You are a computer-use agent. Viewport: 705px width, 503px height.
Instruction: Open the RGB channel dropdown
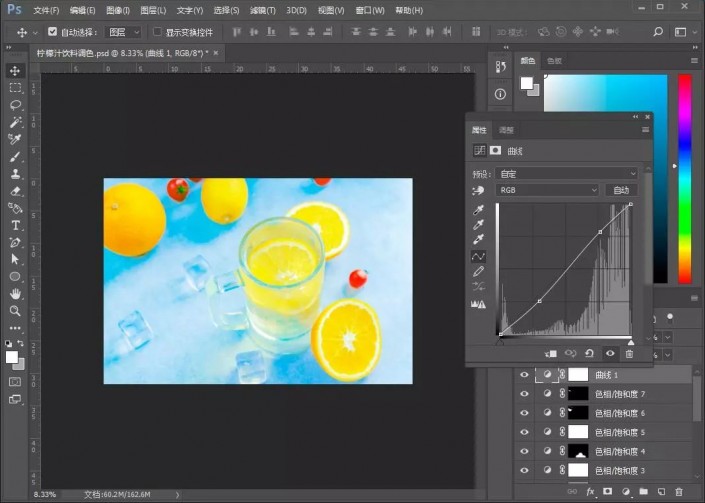547,190
